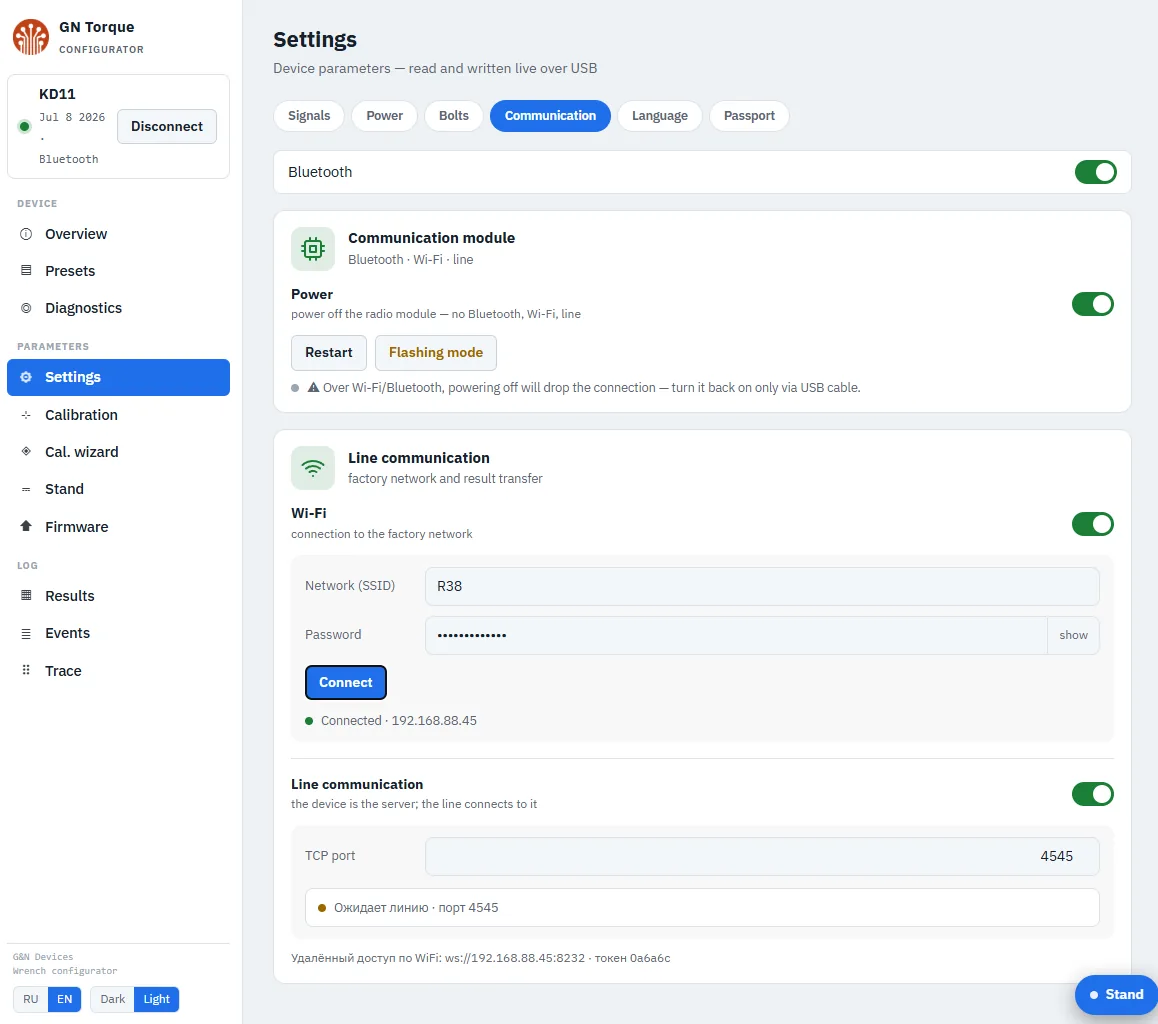The image size is (1158, 1024).
Task: Select the EN language option
Action: pyautogui.click(x=65, y=999)
